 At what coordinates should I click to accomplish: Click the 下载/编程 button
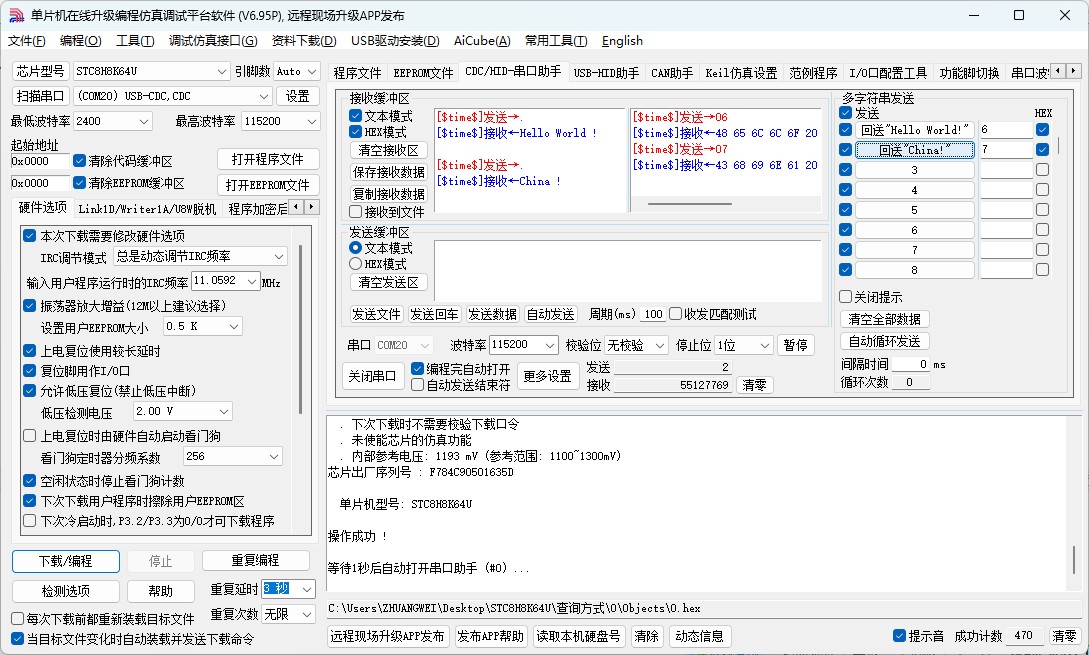click(x=66, y=561)
